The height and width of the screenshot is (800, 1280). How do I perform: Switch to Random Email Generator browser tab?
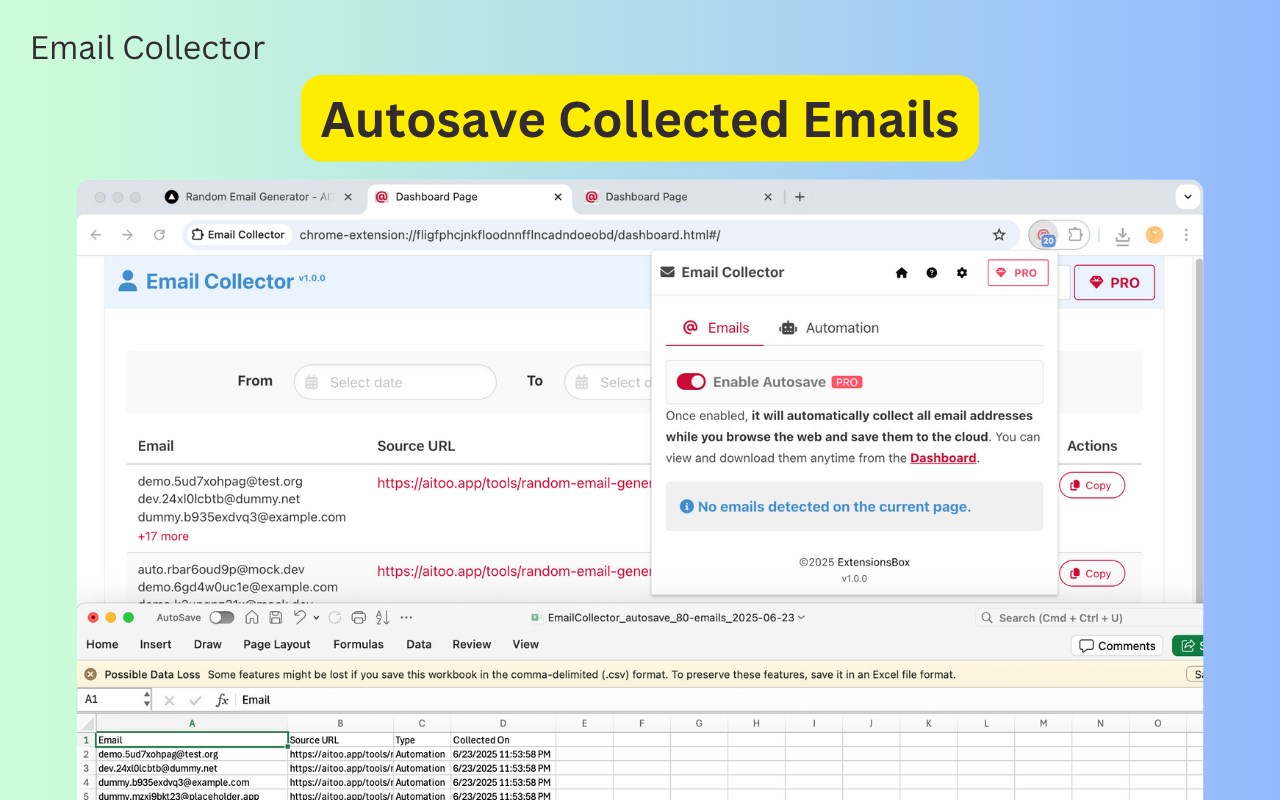tap(258, 197)
